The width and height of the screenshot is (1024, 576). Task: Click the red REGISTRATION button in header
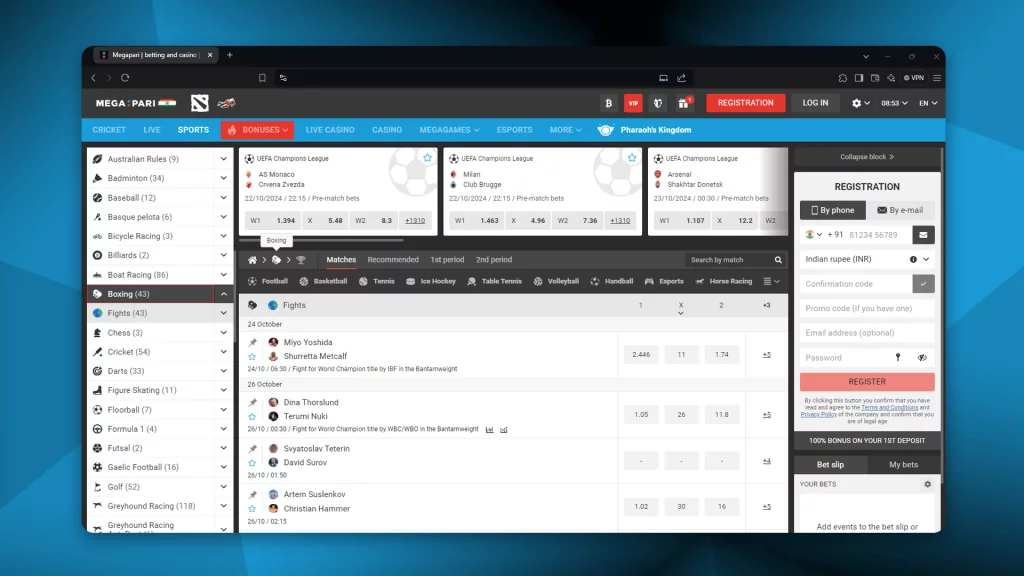point(745,103)
